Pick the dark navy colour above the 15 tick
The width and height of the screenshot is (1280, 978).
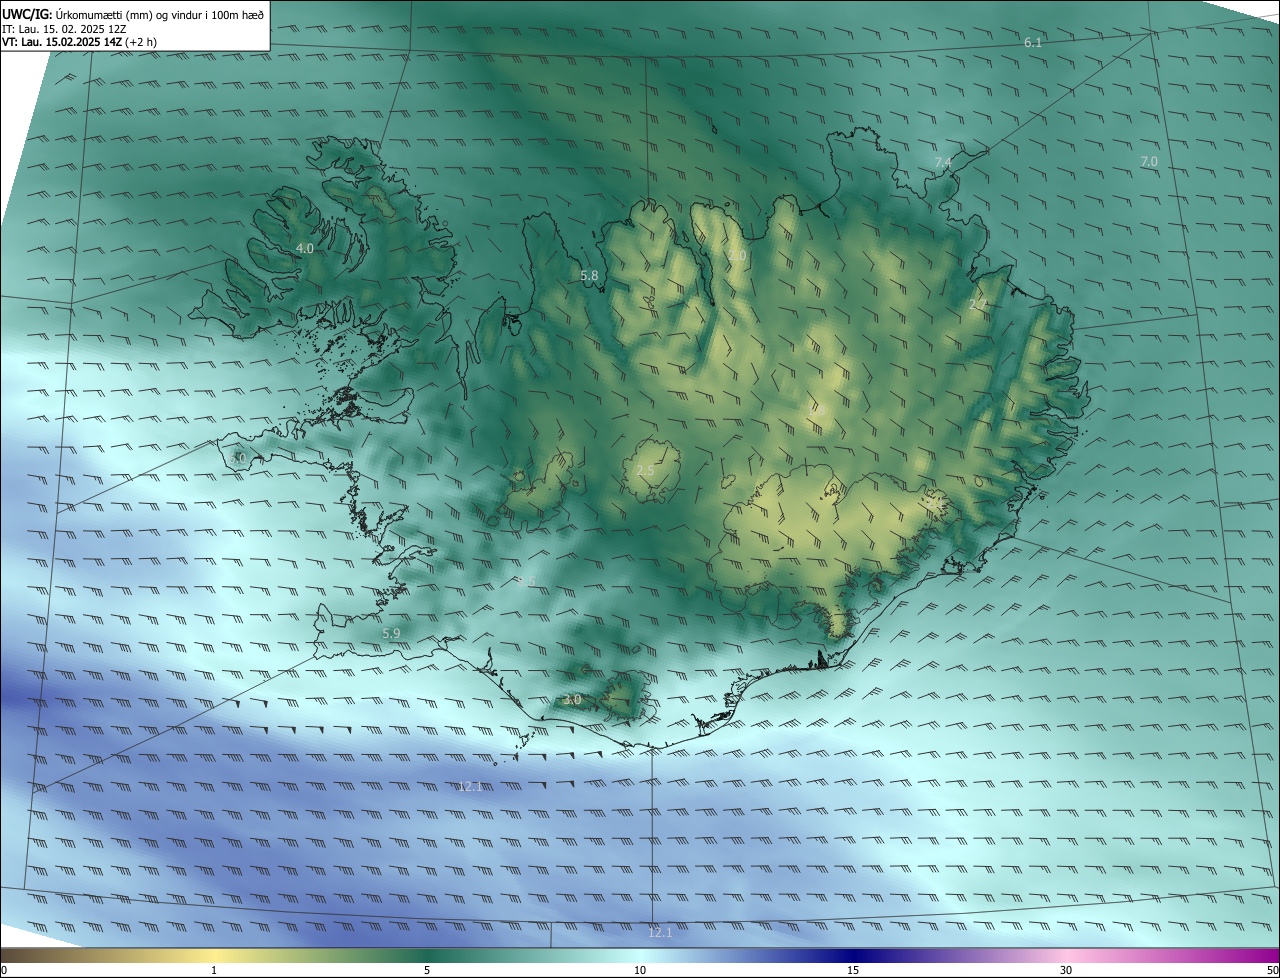(x=853, y=956)
